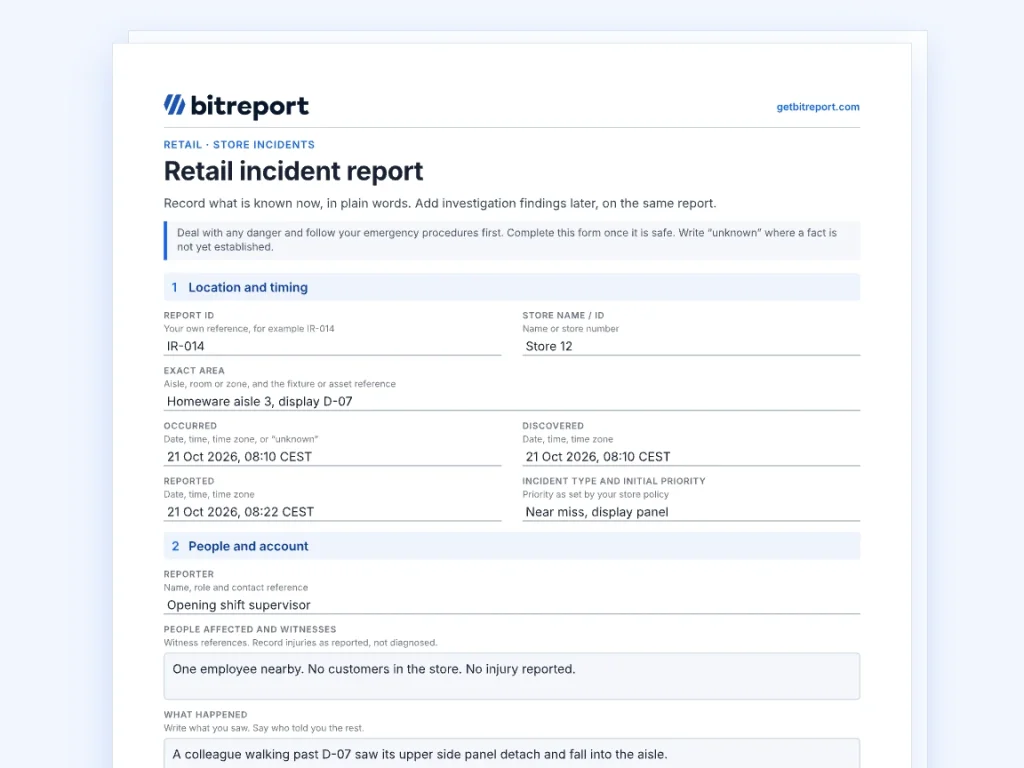Open the getbitreport.com link
The height and width of the screenshot is (768, 1024).
pyautogui.click(x=818, y=107)
